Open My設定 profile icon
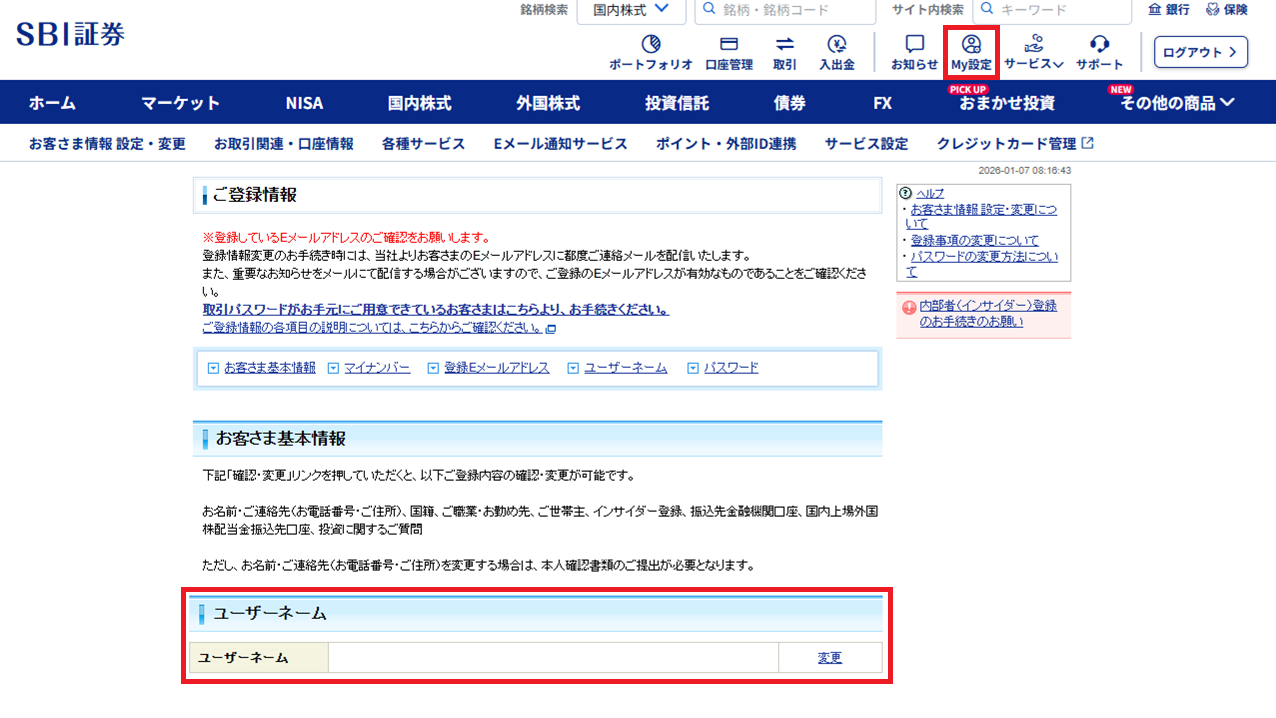 coord(971,44)
